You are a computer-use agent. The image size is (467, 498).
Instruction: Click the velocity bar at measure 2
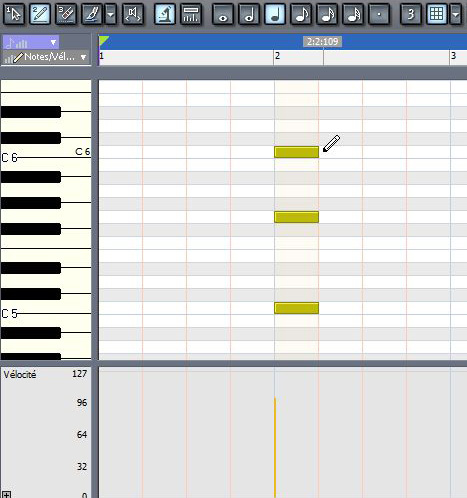tap(275, 447)
